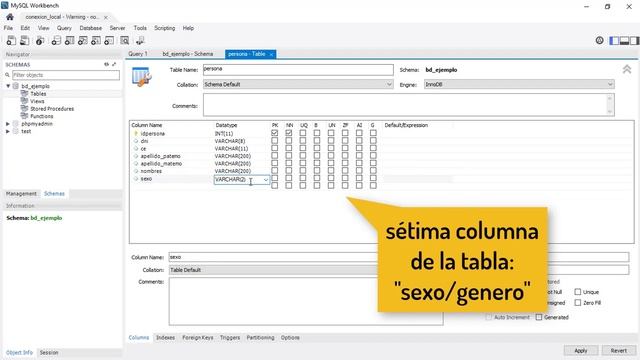
Task: Switch to bd_ejemplo - Schema tab
Action: [x=188, y=54]
